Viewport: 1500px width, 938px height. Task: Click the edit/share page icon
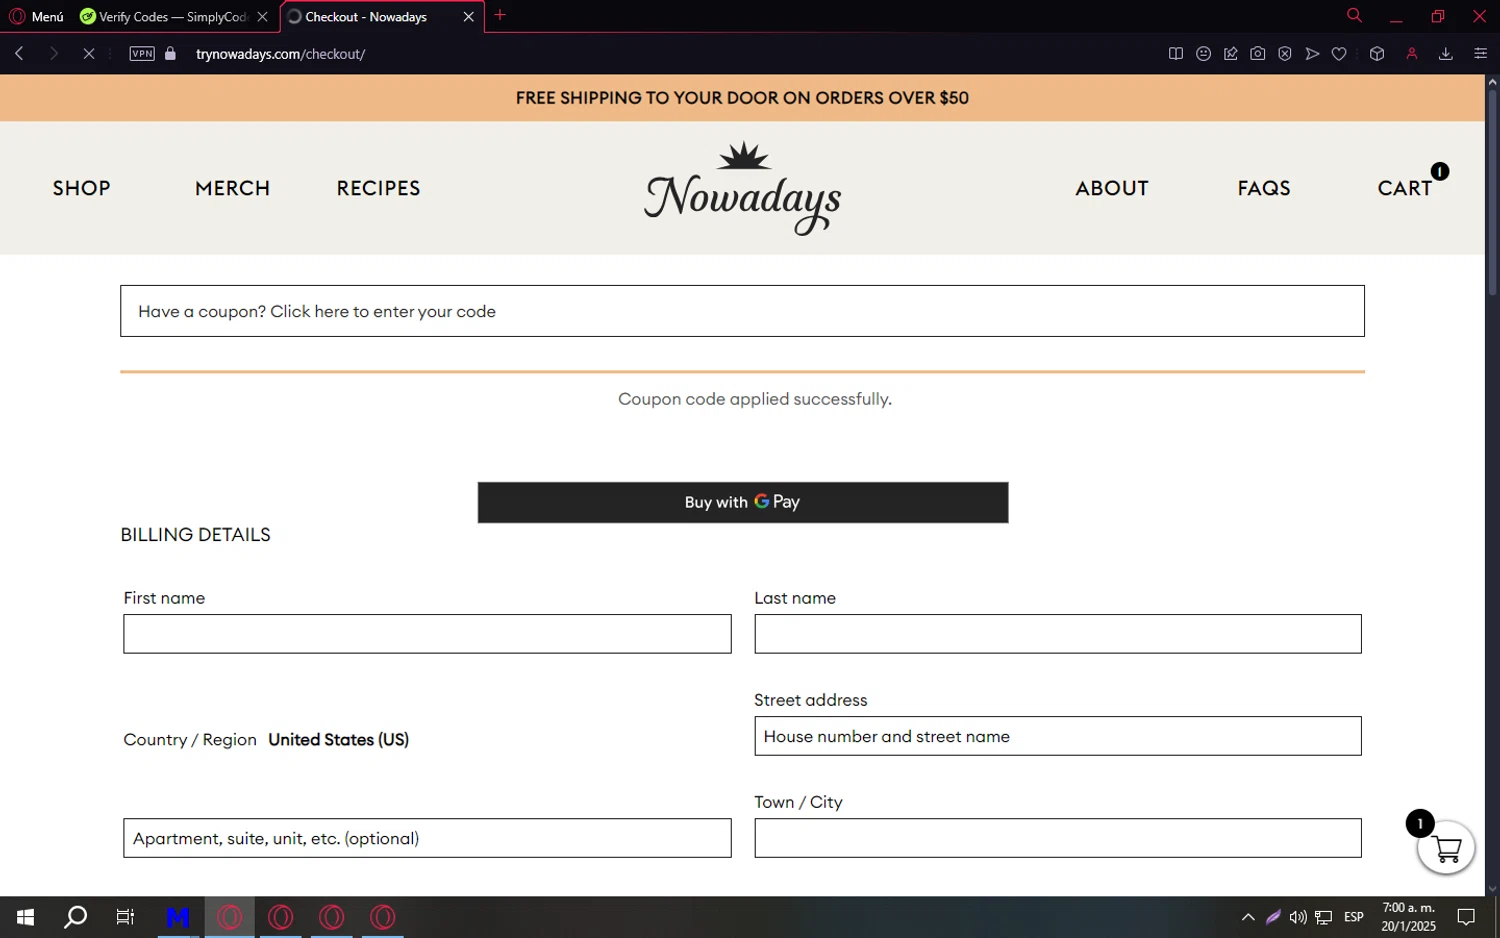(1230, 54)
